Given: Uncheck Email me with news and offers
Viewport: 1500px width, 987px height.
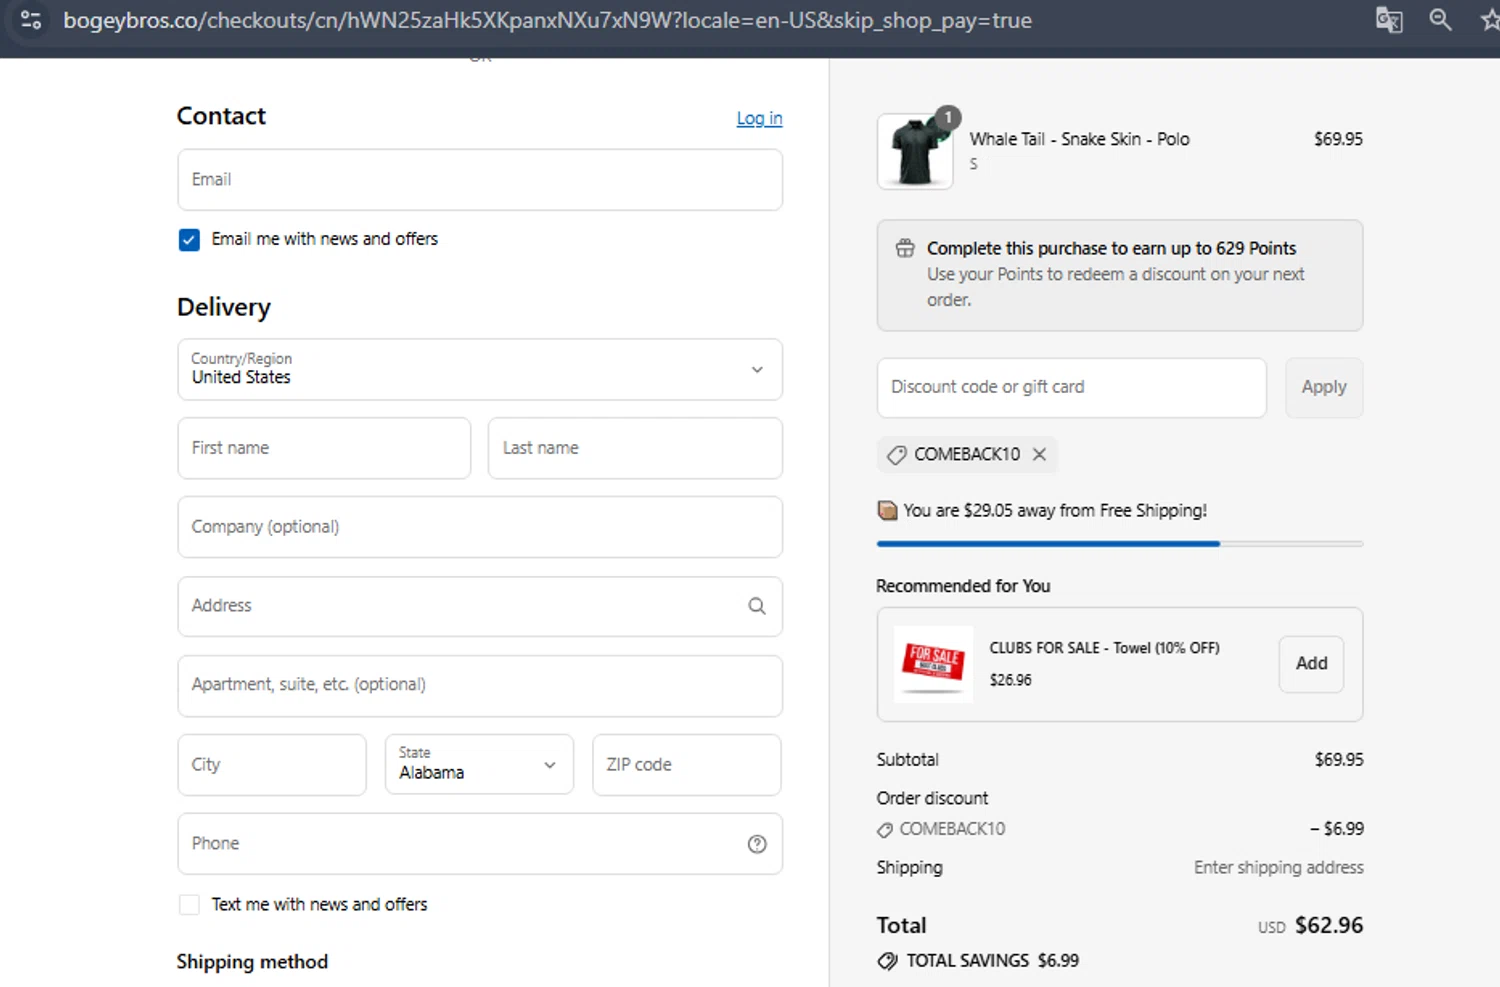Looking at the screenshot, I should (x=189, y=240).
